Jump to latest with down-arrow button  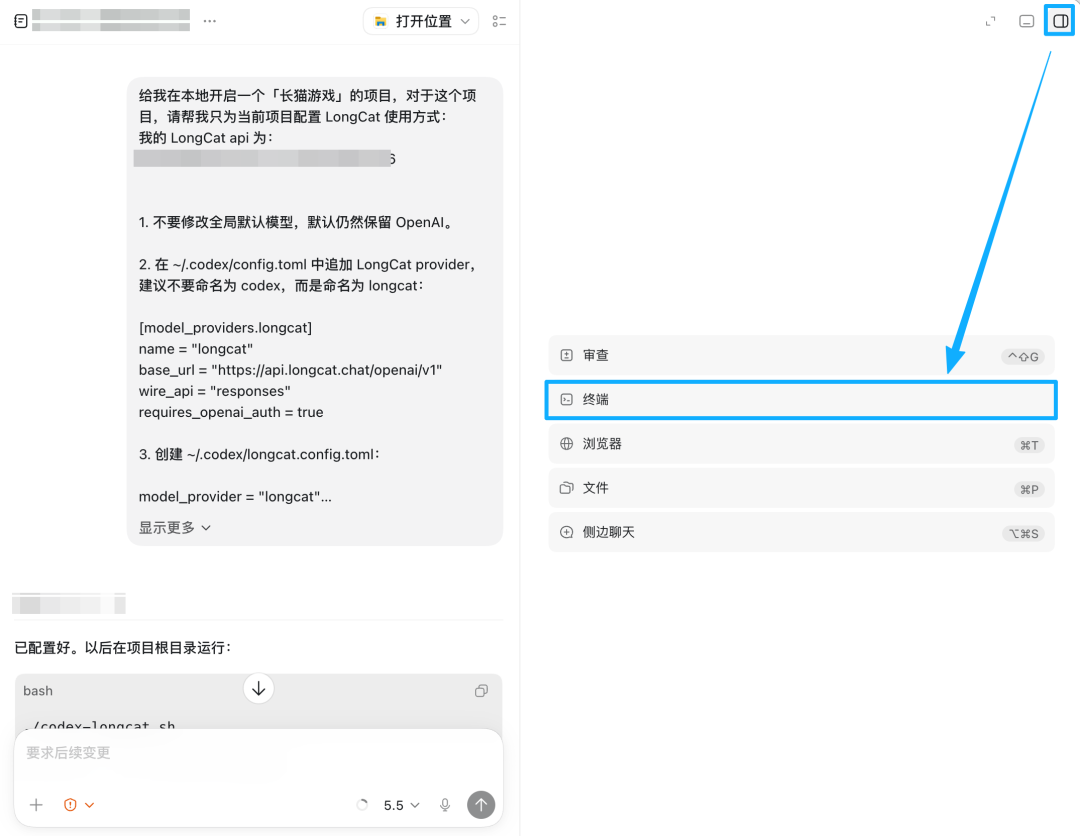(x=258, y=689)
